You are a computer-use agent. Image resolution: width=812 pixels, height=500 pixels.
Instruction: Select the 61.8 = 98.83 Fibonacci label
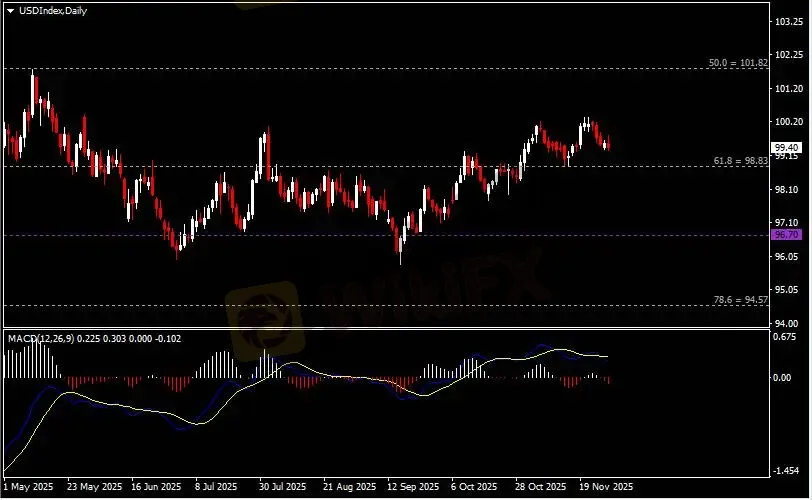tap(741, 161)
